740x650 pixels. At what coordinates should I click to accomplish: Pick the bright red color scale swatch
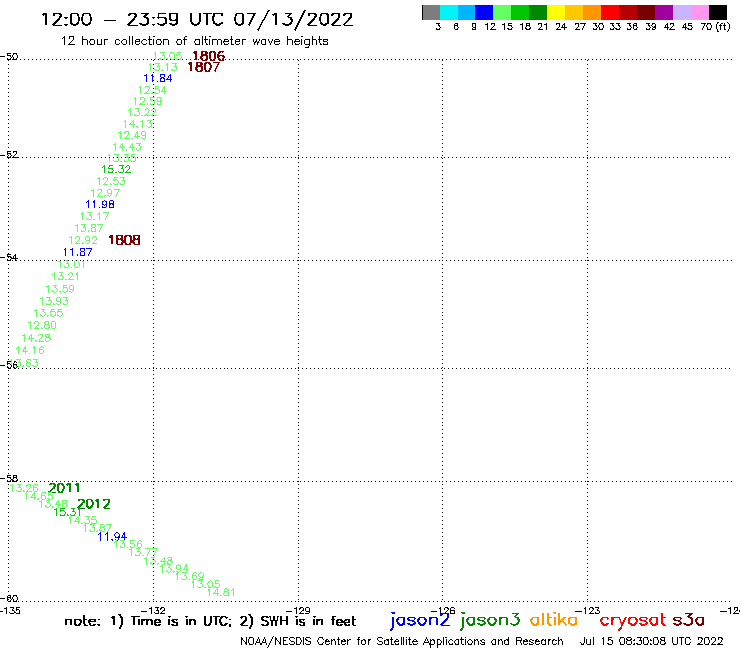610,12
